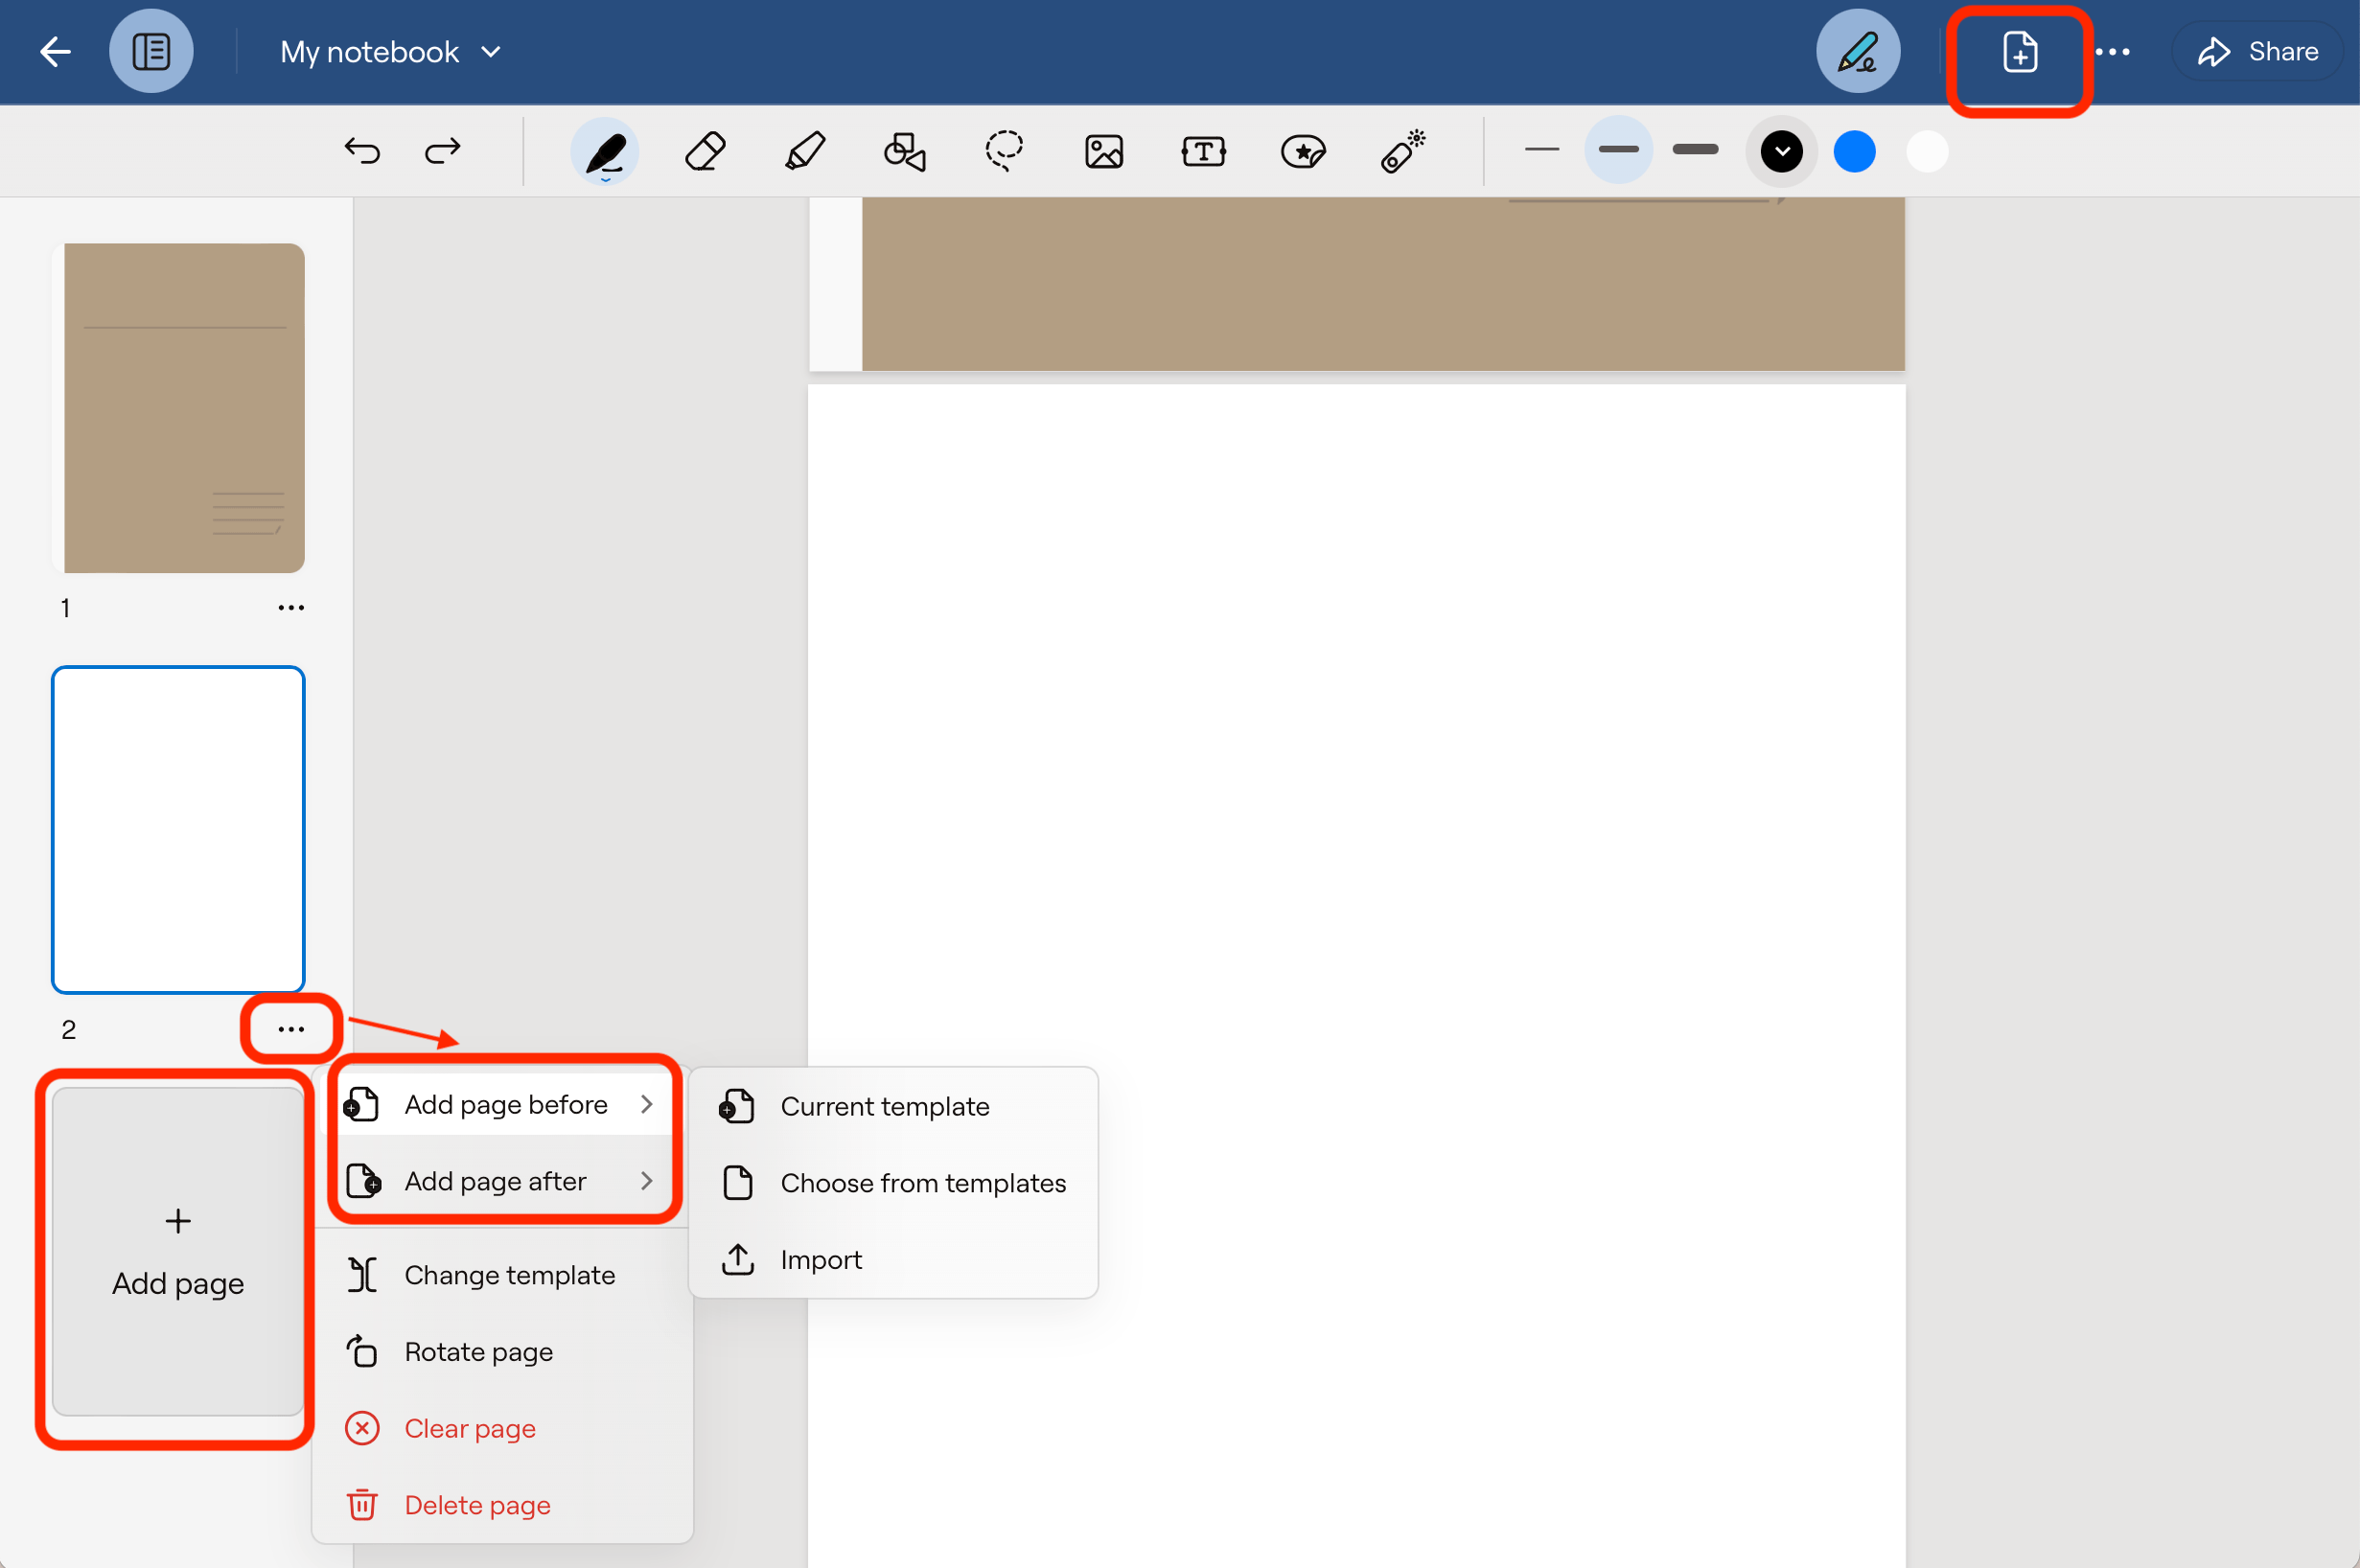Select page 1 thumbnail in the sidebar
The height and width of the screenshot is (1568, 2360).
pos(181,408)
